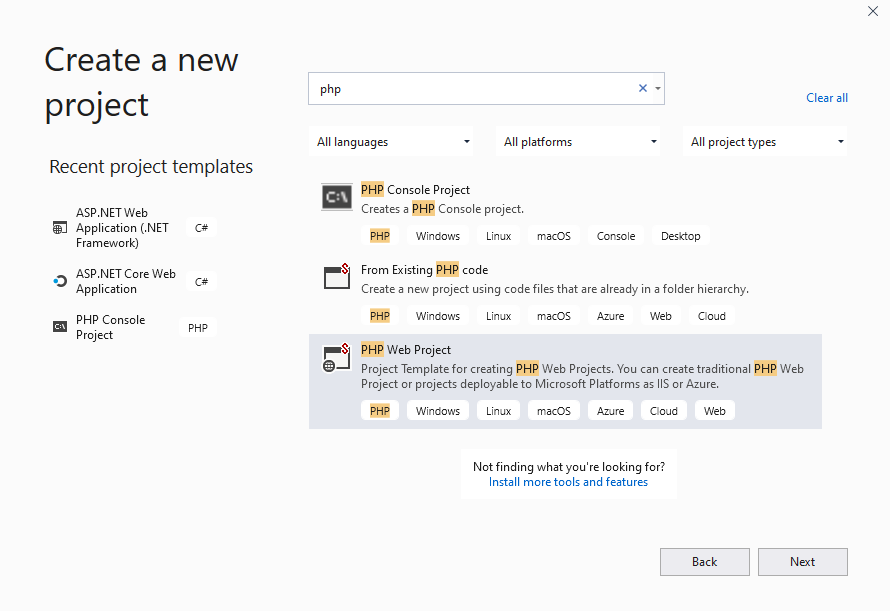Click the macOS tag under PHP Web Project
Viewport: 890px width, 611px height.
click(x=554, y=411)
